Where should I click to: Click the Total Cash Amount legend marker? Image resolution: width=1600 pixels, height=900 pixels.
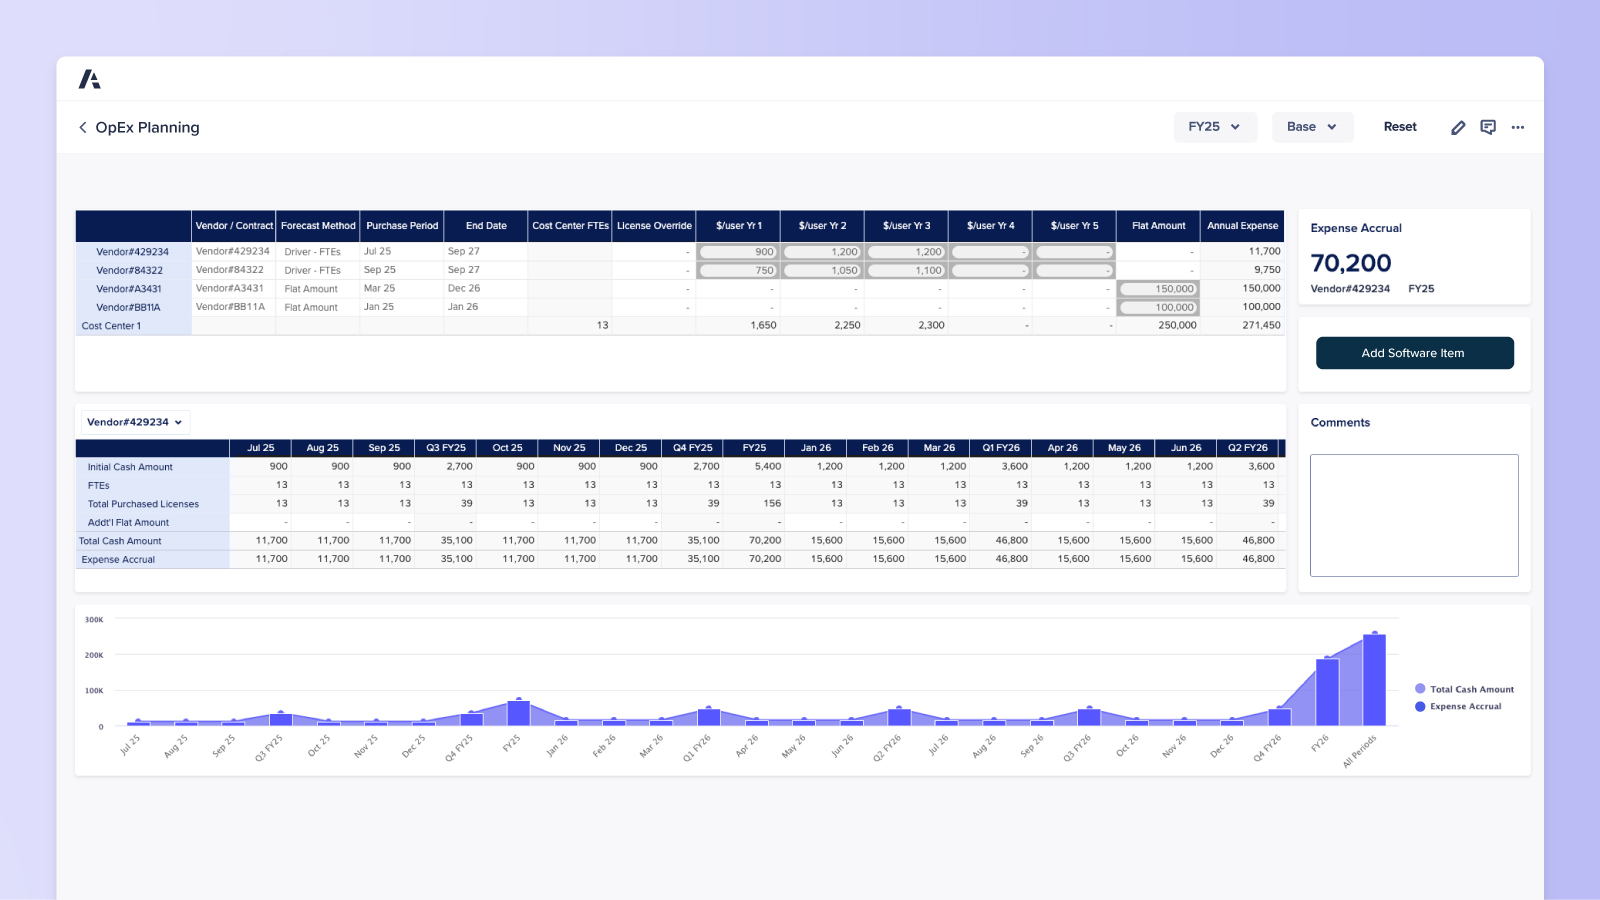pos(1420,689)
